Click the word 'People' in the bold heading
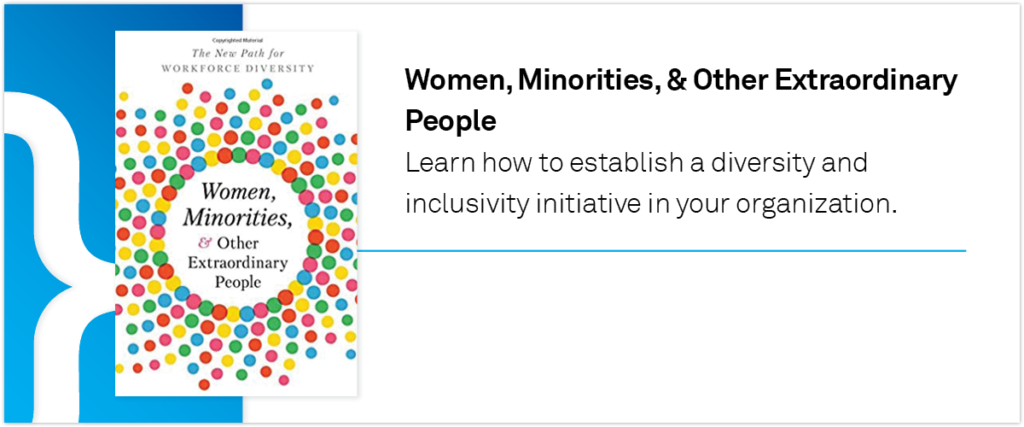 pyautogui.click(x=450, y=120)
